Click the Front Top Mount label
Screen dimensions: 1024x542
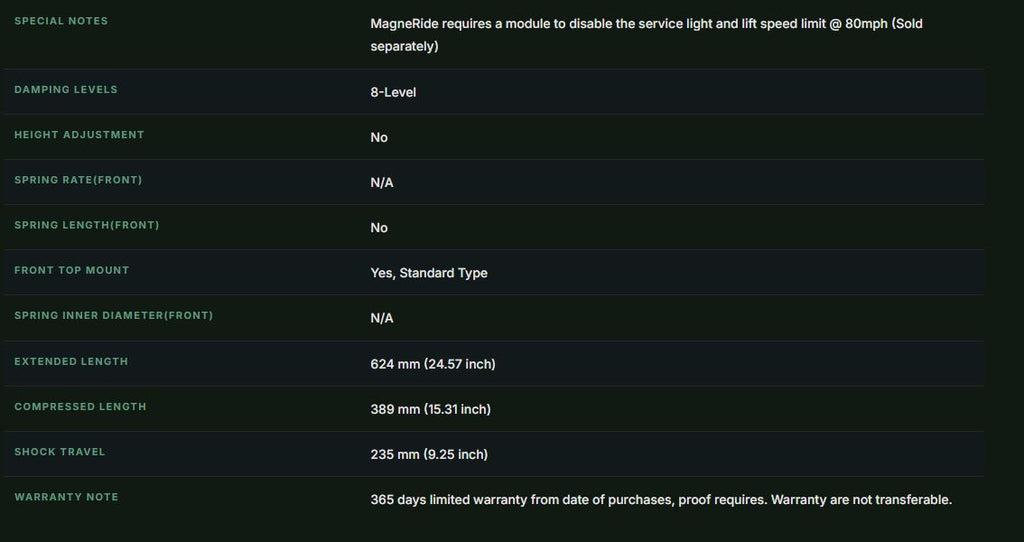[72, 270]
